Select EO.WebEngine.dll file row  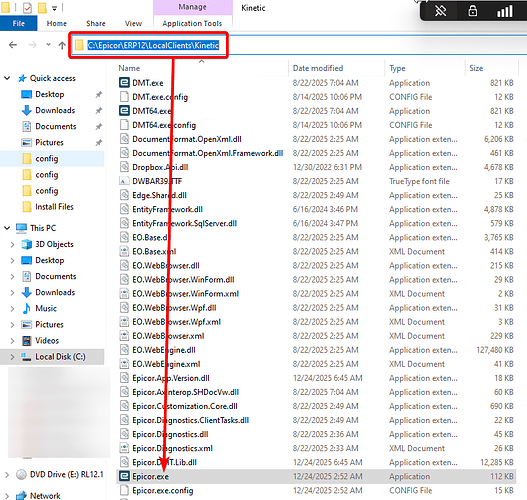316,350
